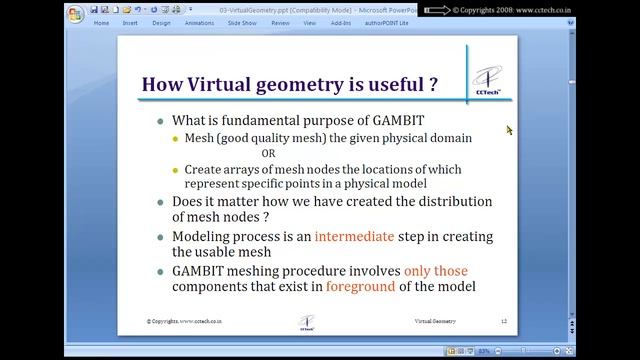The width and height of the screenshot is (640, 360).
Task: Switch to the Review tab
Action: point(280,23)
